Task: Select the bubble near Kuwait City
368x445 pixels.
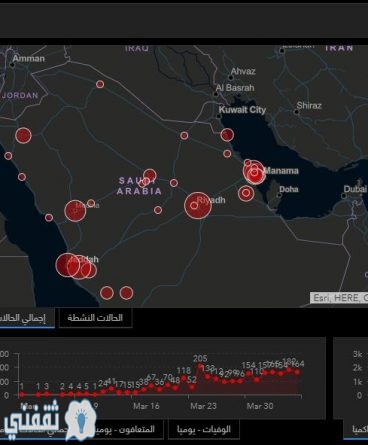Action: pyautogui.click(x=227, y=135)
